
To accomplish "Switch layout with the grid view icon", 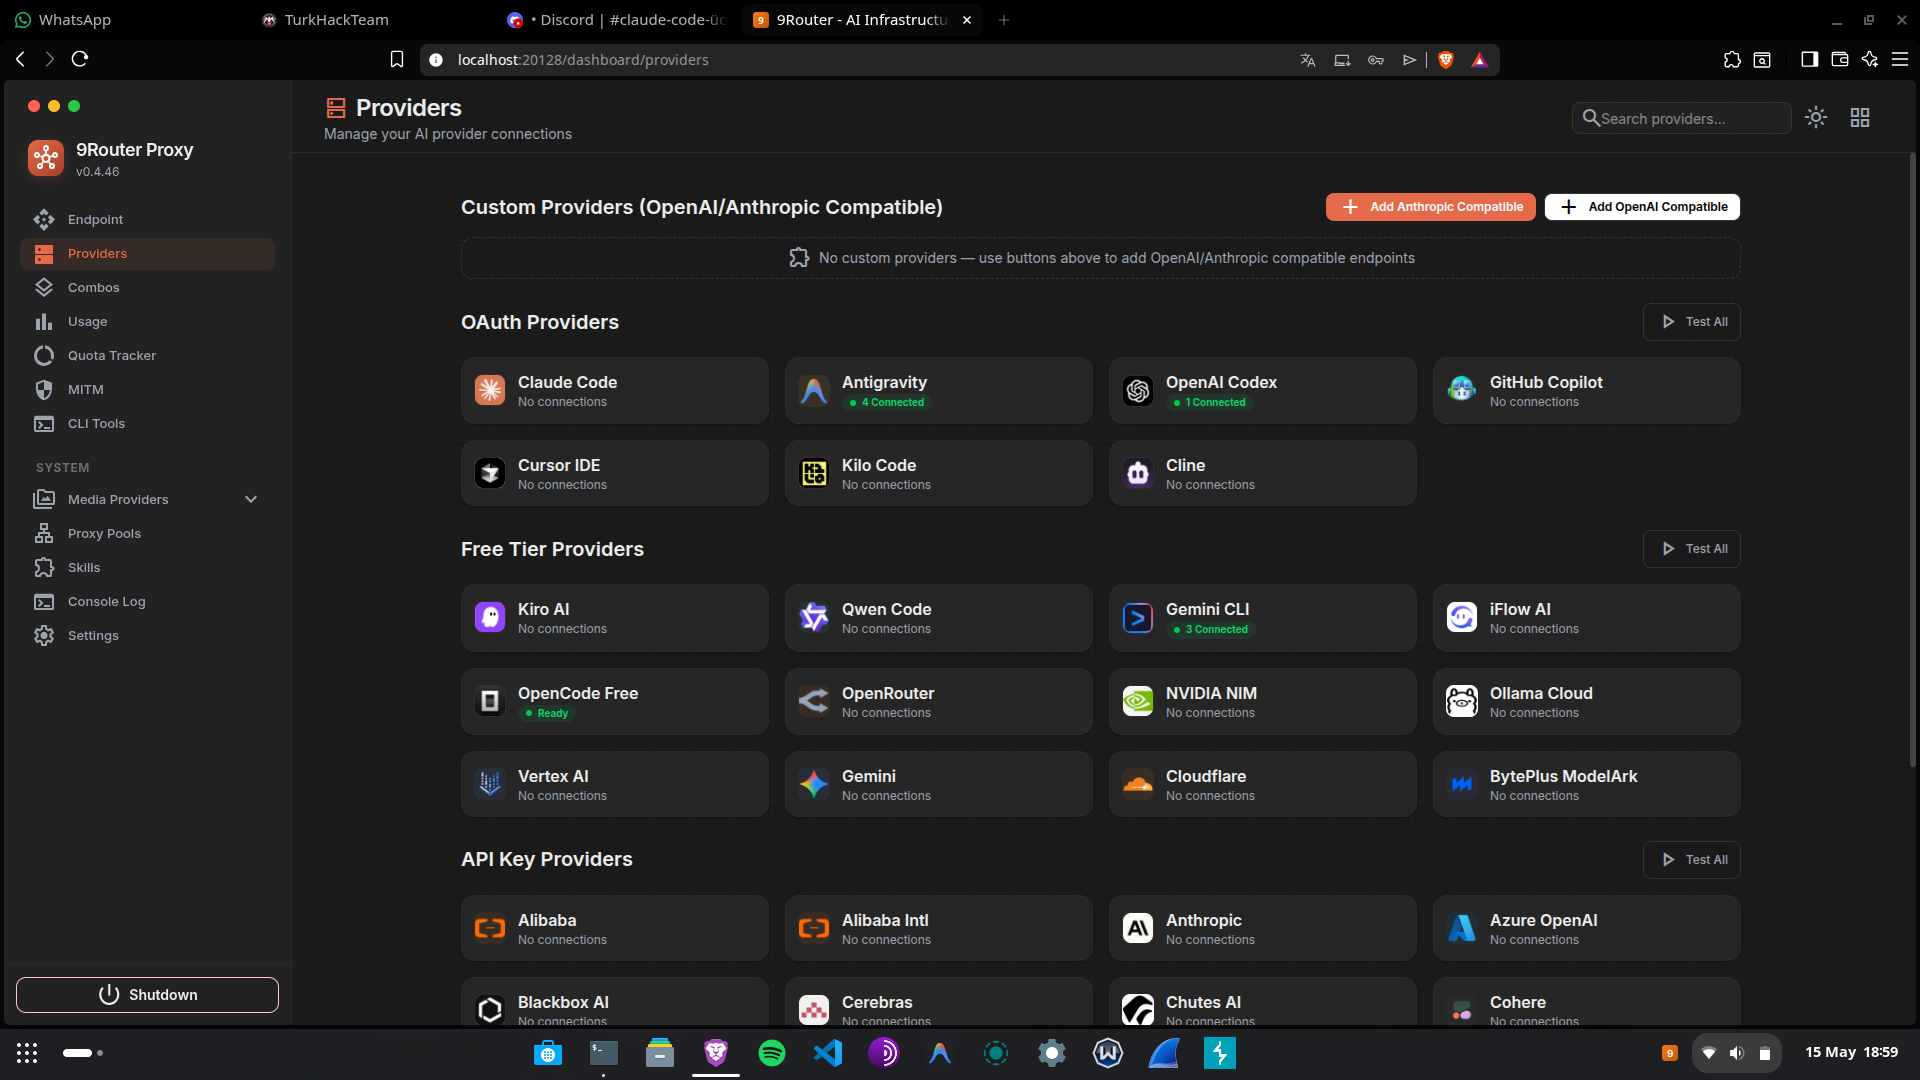I will 1860,118.
